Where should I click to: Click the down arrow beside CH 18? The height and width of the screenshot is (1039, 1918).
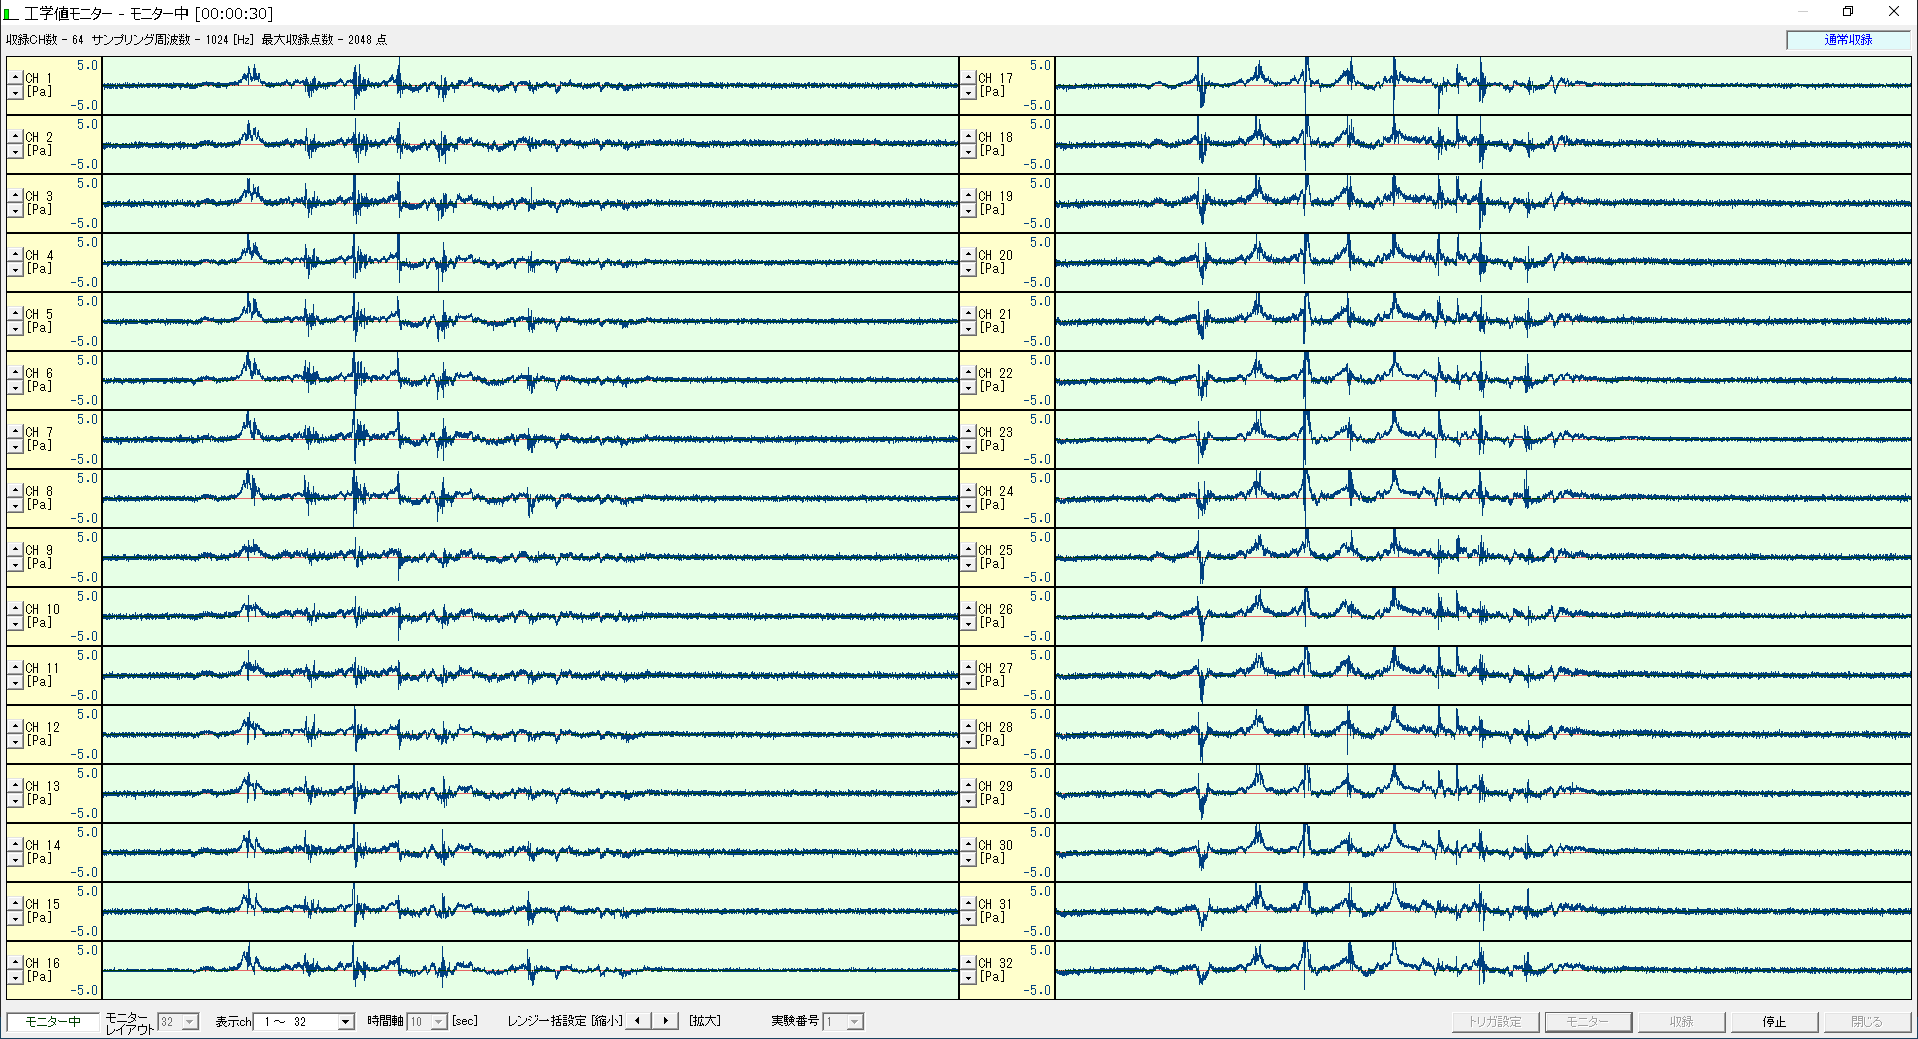968,151
